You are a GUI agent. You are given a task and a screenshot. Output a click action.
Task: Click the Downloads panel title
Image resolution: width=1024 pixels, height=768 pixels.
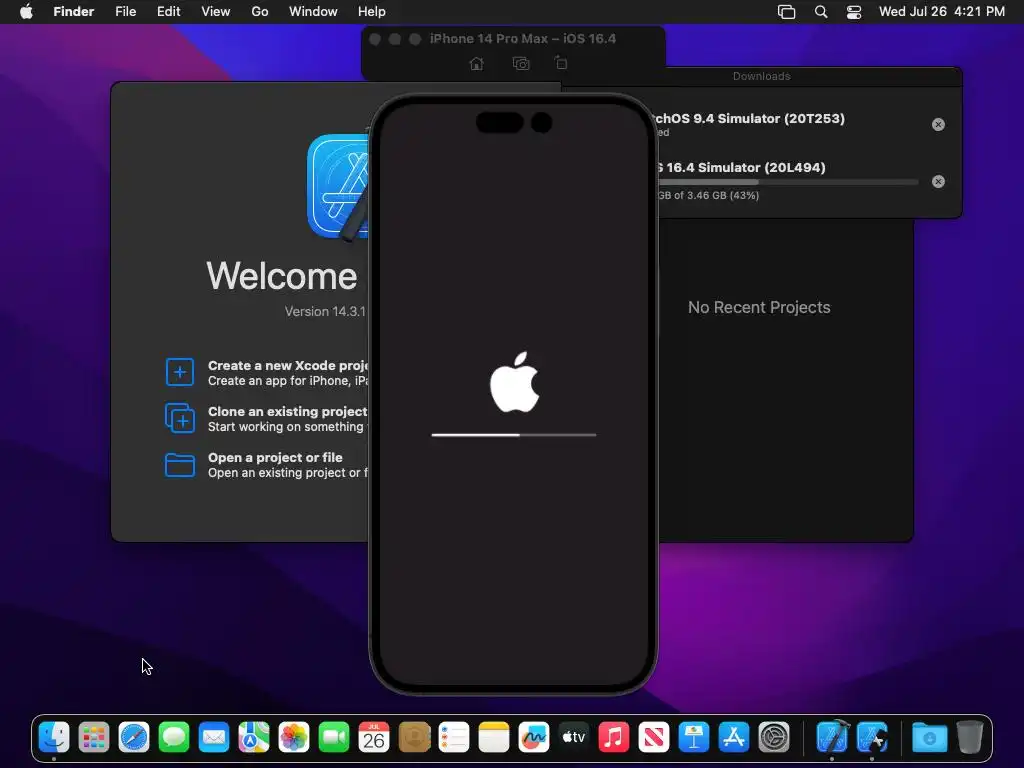(761, 76)
